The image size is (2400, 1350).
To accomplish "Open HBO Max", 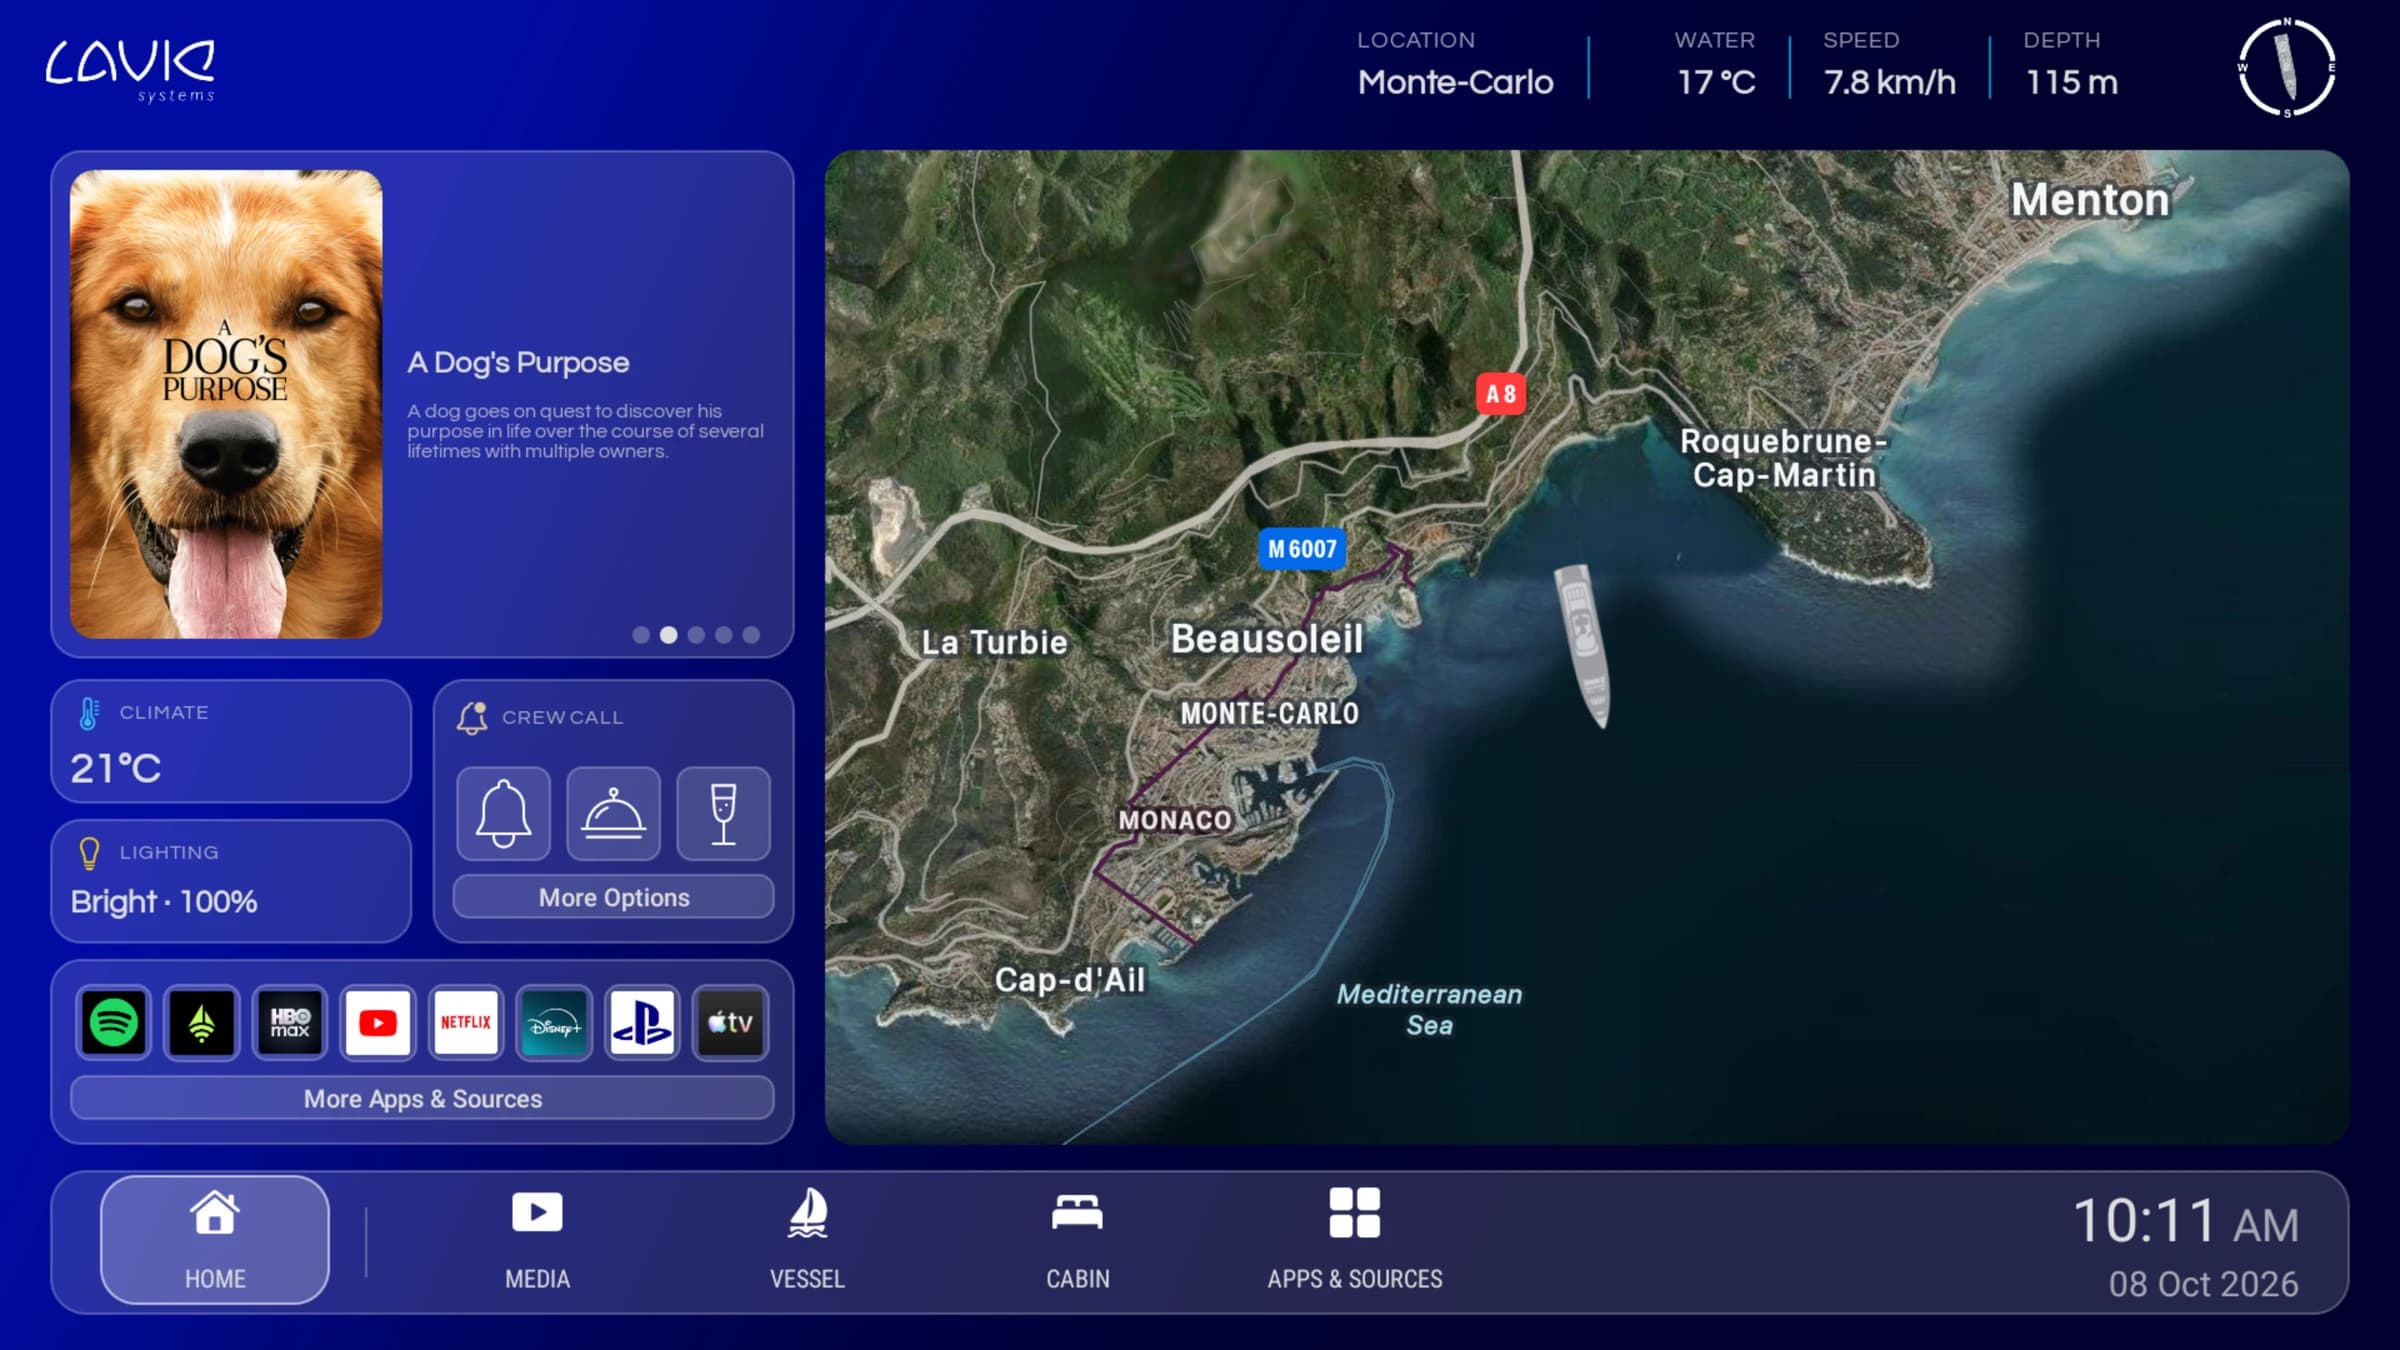I will click(x=290, y=1022).
